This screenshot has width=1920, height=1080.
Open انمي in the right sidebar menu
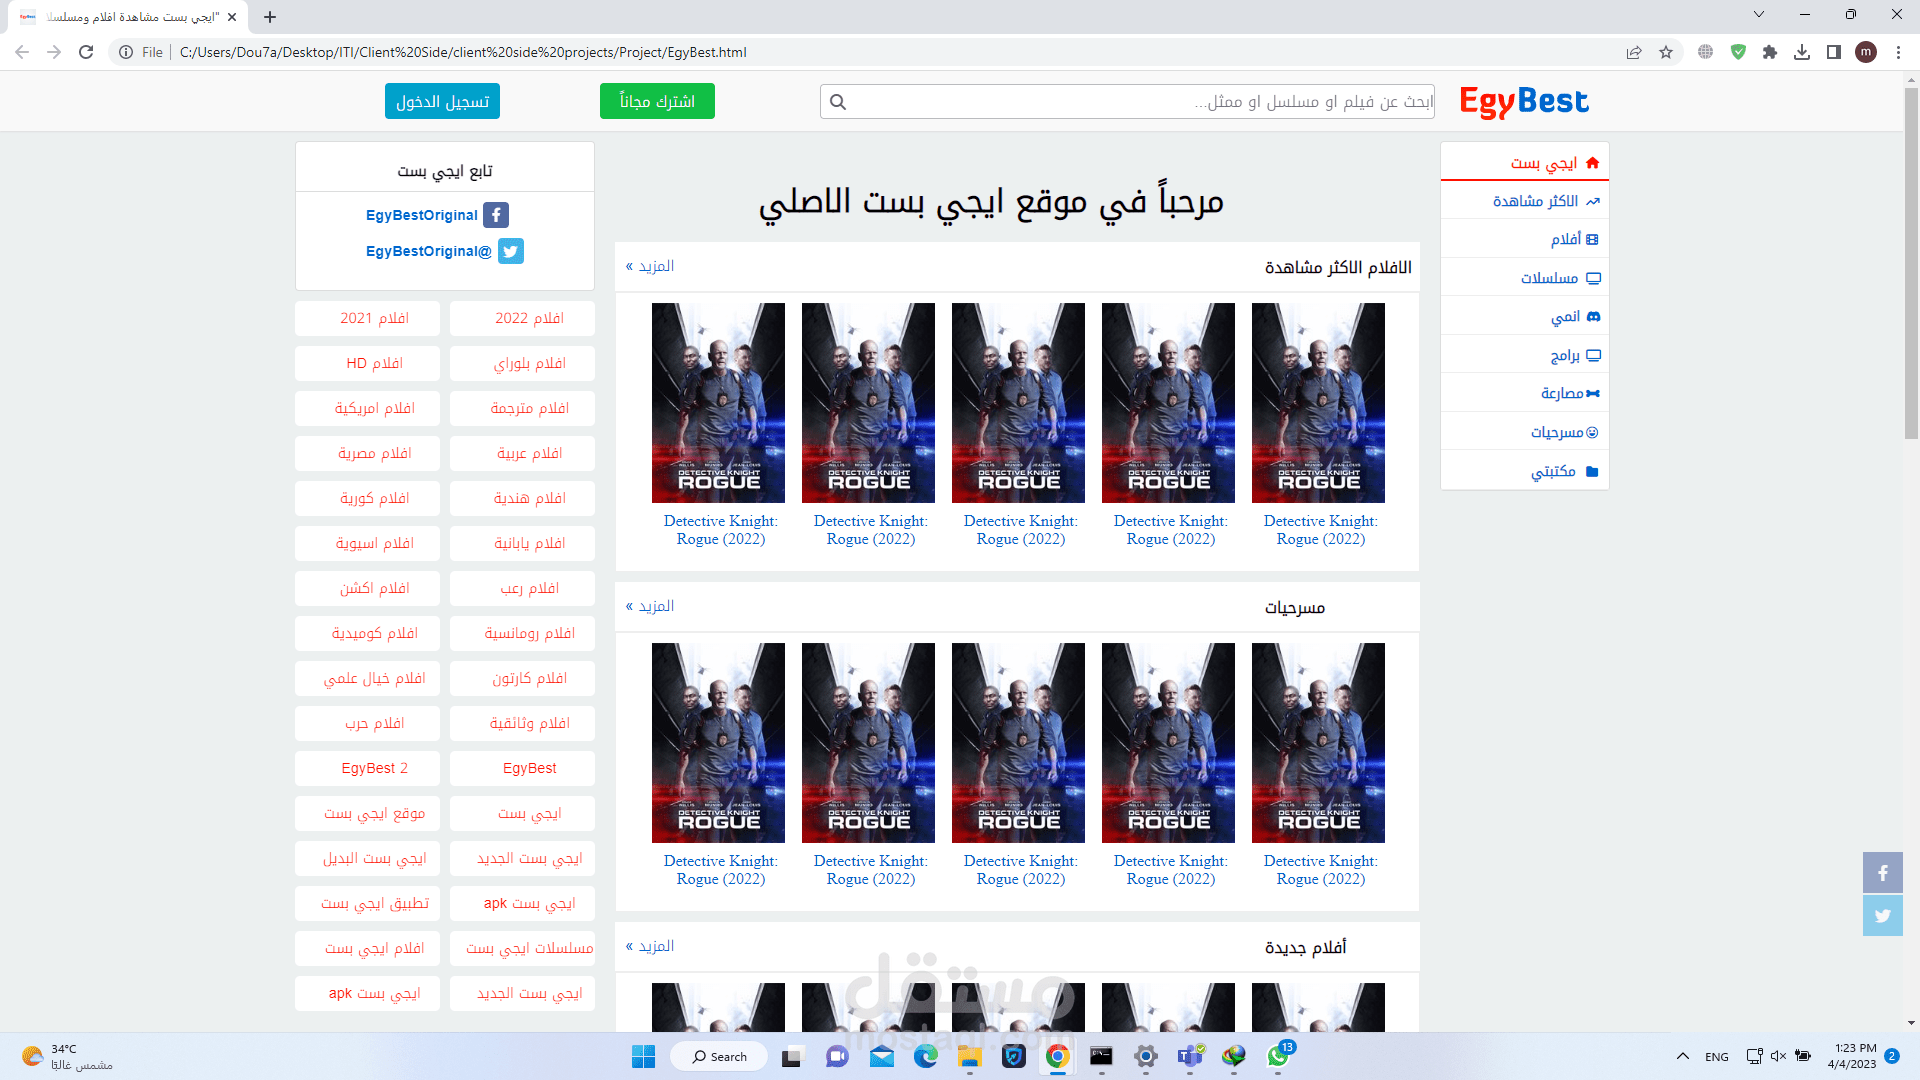pyautogui.click(x=1525, y=317)
